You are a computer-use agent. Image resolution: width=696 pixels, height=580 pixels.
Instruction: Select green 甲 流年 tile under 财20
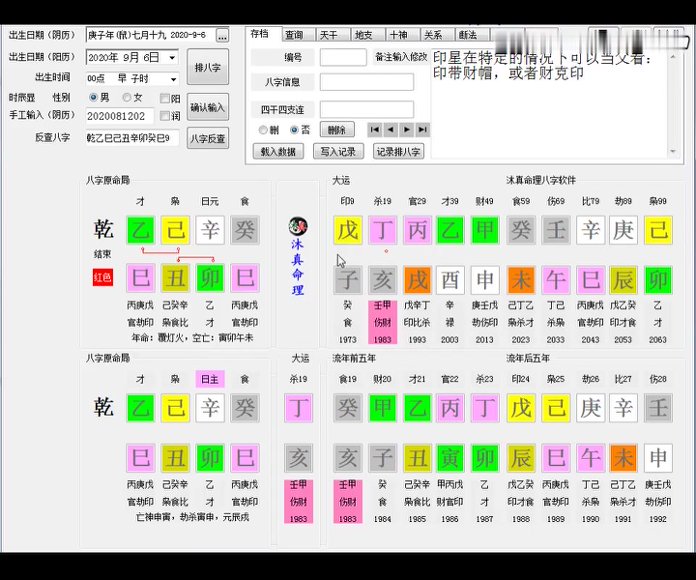click(x=382, y=408)
